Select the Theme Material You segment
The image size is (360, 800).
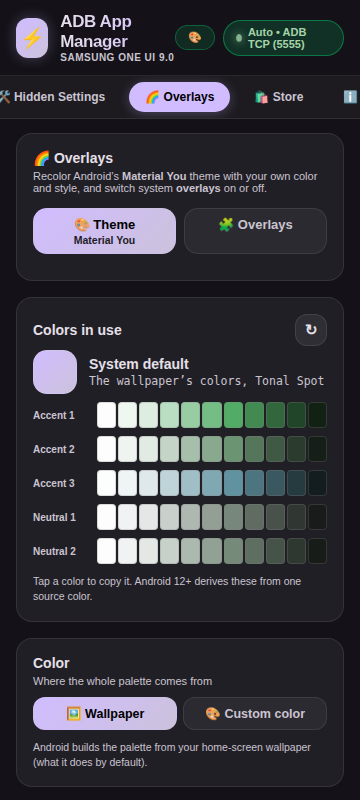point(105,231)
